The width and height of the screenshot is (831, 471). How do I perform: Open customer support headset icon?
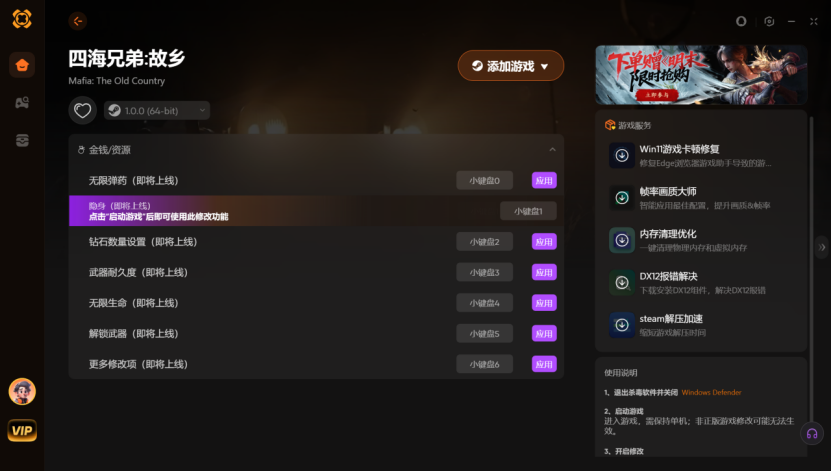pos(812,434)
